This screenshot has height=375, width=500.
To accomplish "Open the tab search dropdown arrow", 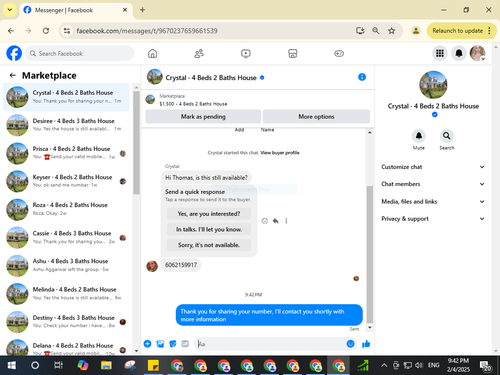I will click(10, 10).
